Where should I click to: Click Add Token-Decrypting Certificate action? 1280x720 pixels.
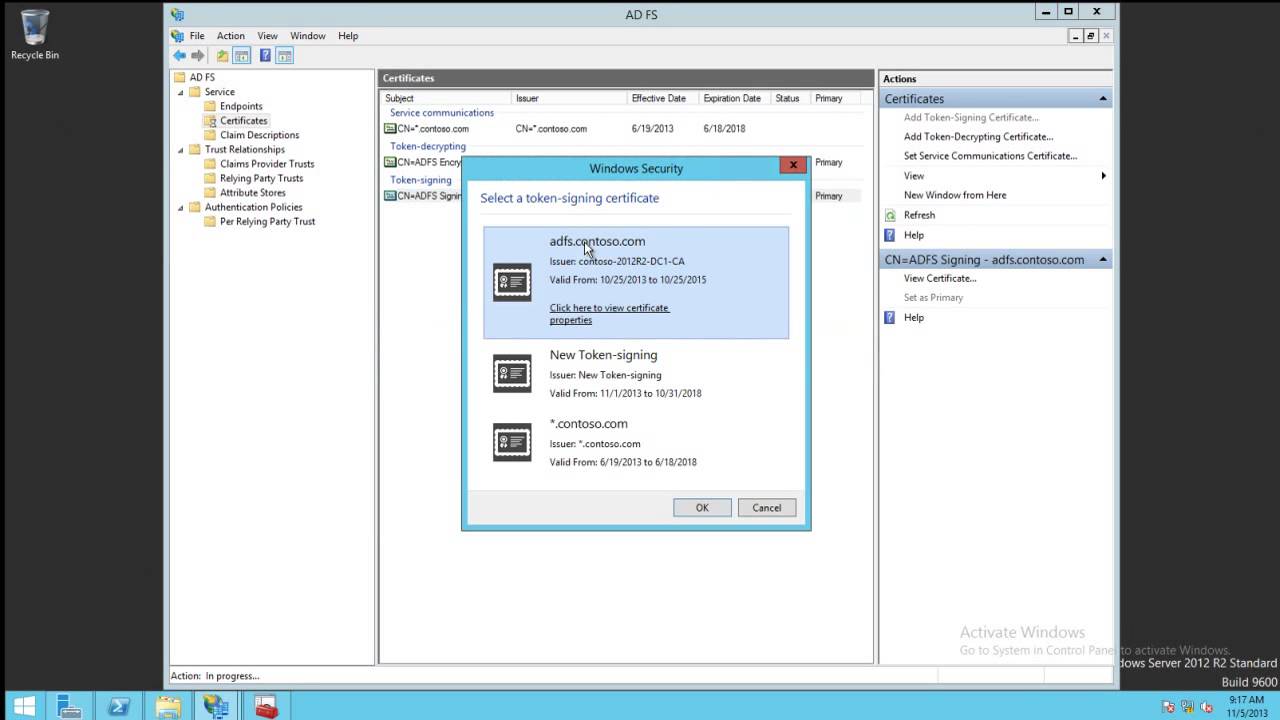[978, 137]
